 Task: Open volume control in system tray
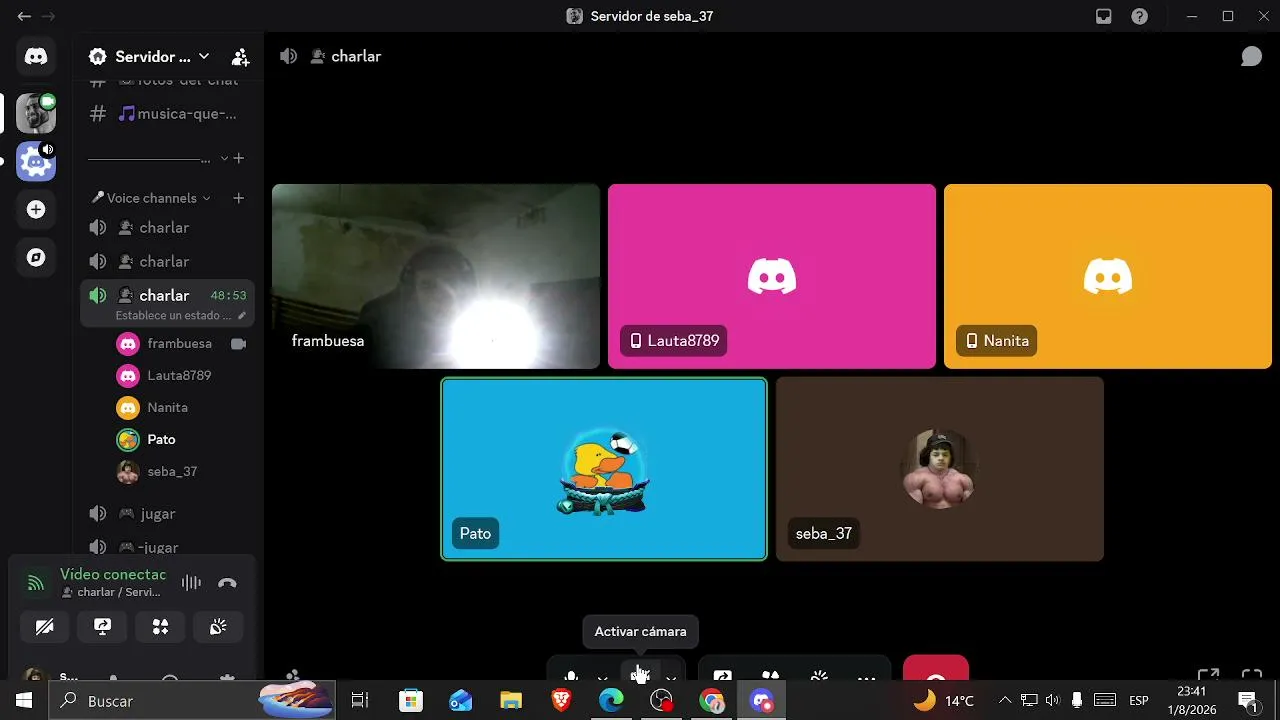(x=1052, y=701)
